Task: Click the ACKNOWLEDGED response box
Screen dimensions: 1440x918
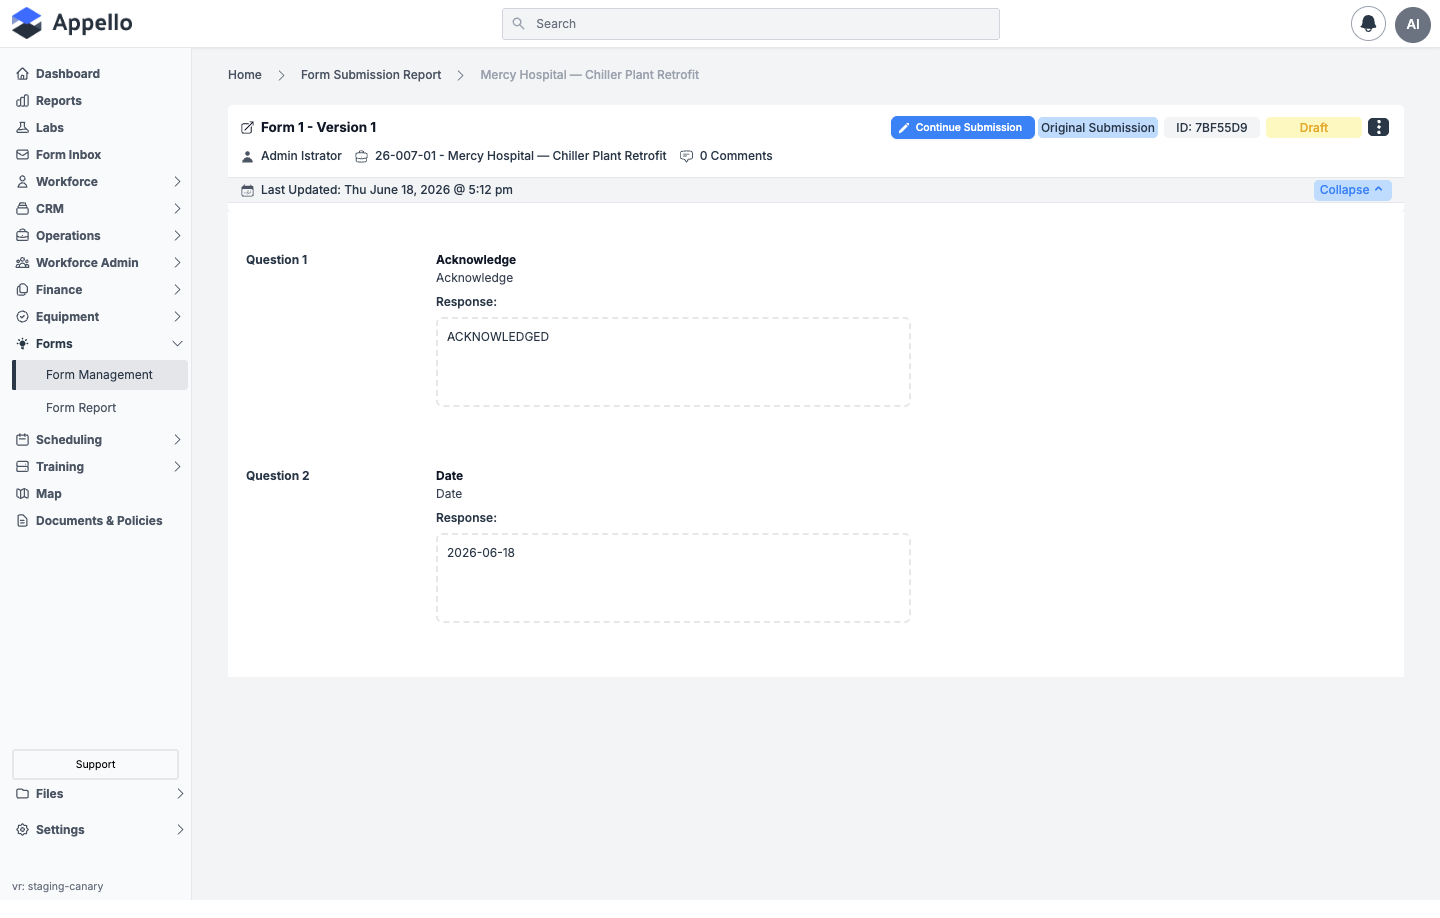Action: click(673, 362)
